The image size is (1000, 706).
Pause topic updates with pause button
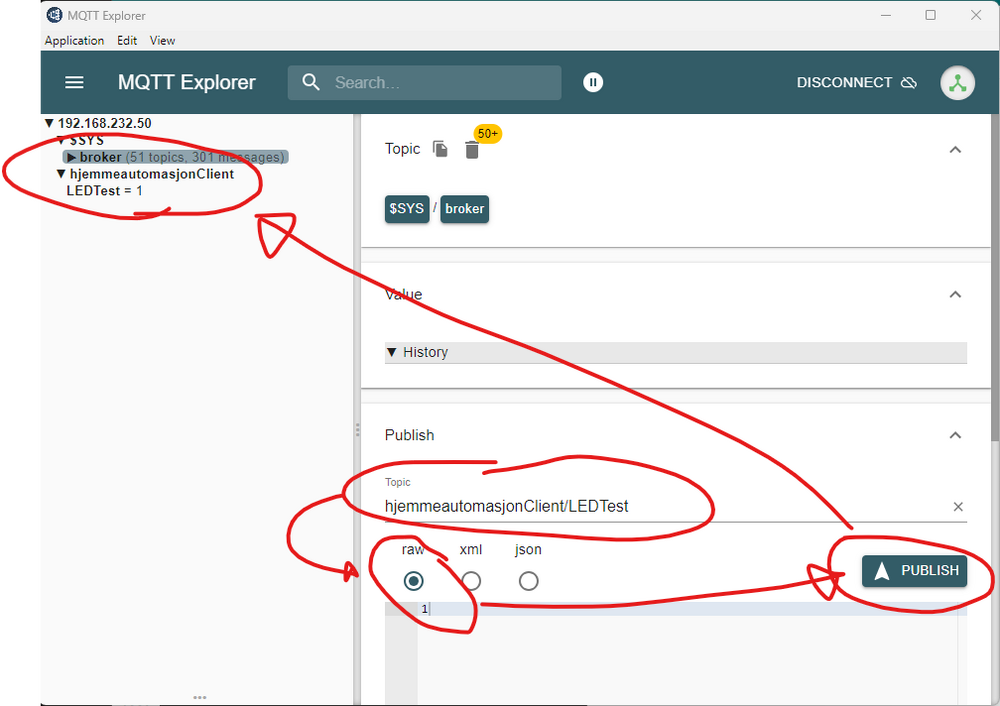pyautogui.click(x=592, y=82)
